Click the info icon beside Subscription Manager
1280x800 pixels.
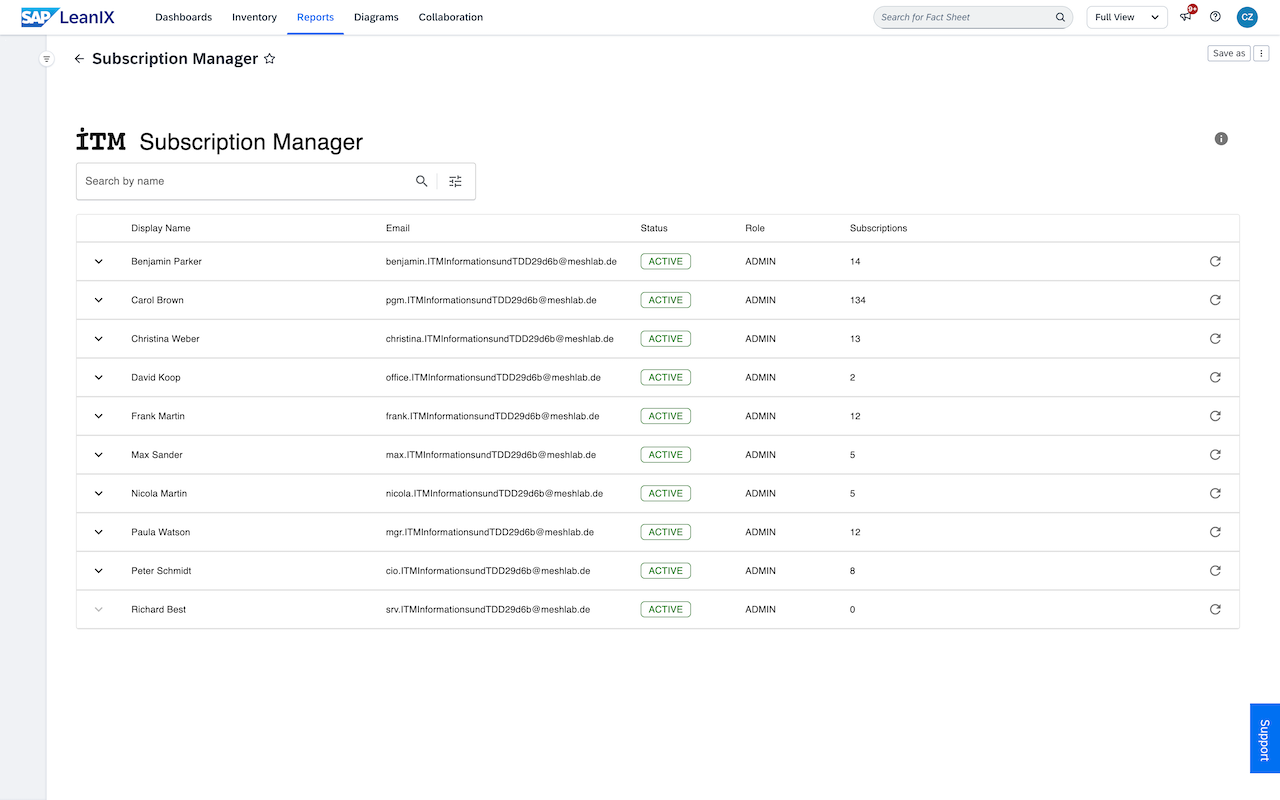pos(1221,139)
